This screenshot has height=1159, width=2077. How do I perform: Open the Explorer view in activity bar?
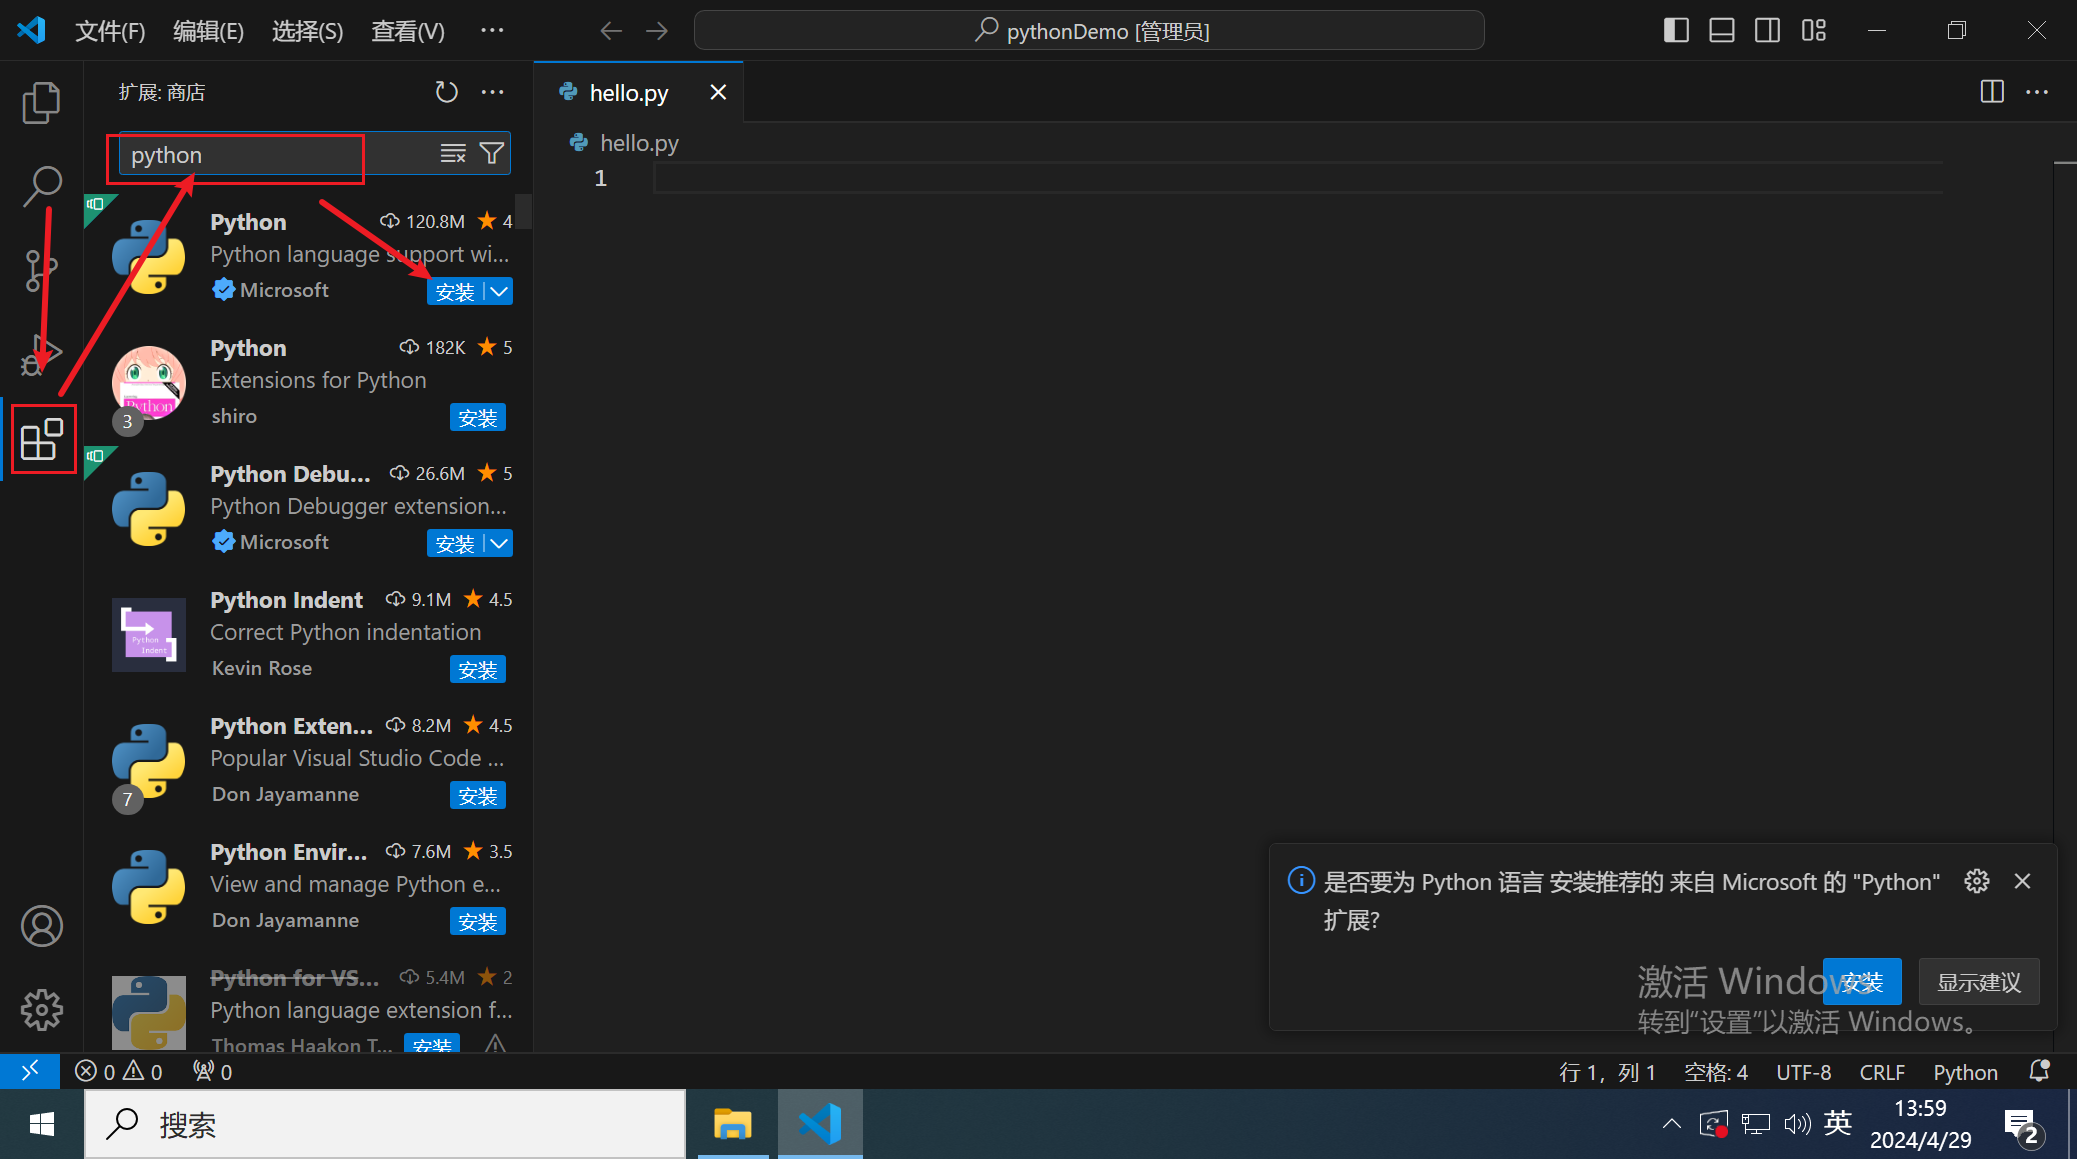tap(41, 102)
